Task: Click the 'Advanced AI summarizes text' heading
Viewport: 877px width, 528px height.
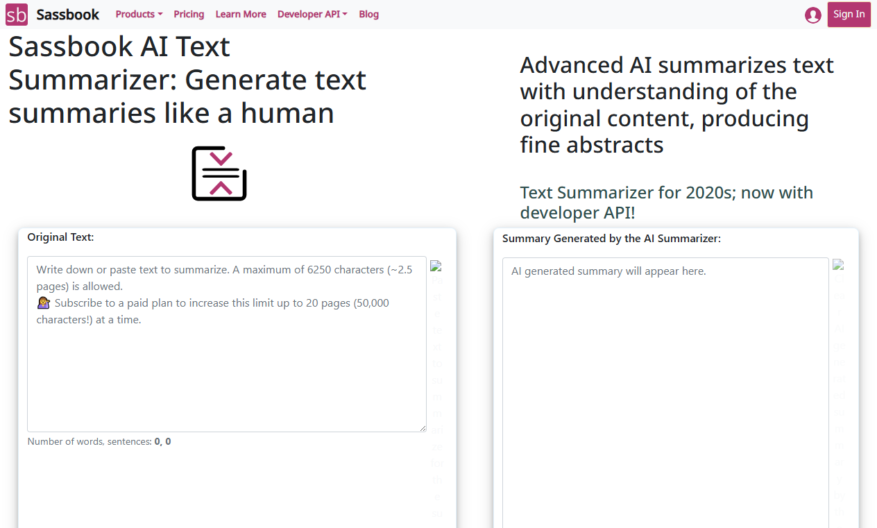Action: [677, 105]
